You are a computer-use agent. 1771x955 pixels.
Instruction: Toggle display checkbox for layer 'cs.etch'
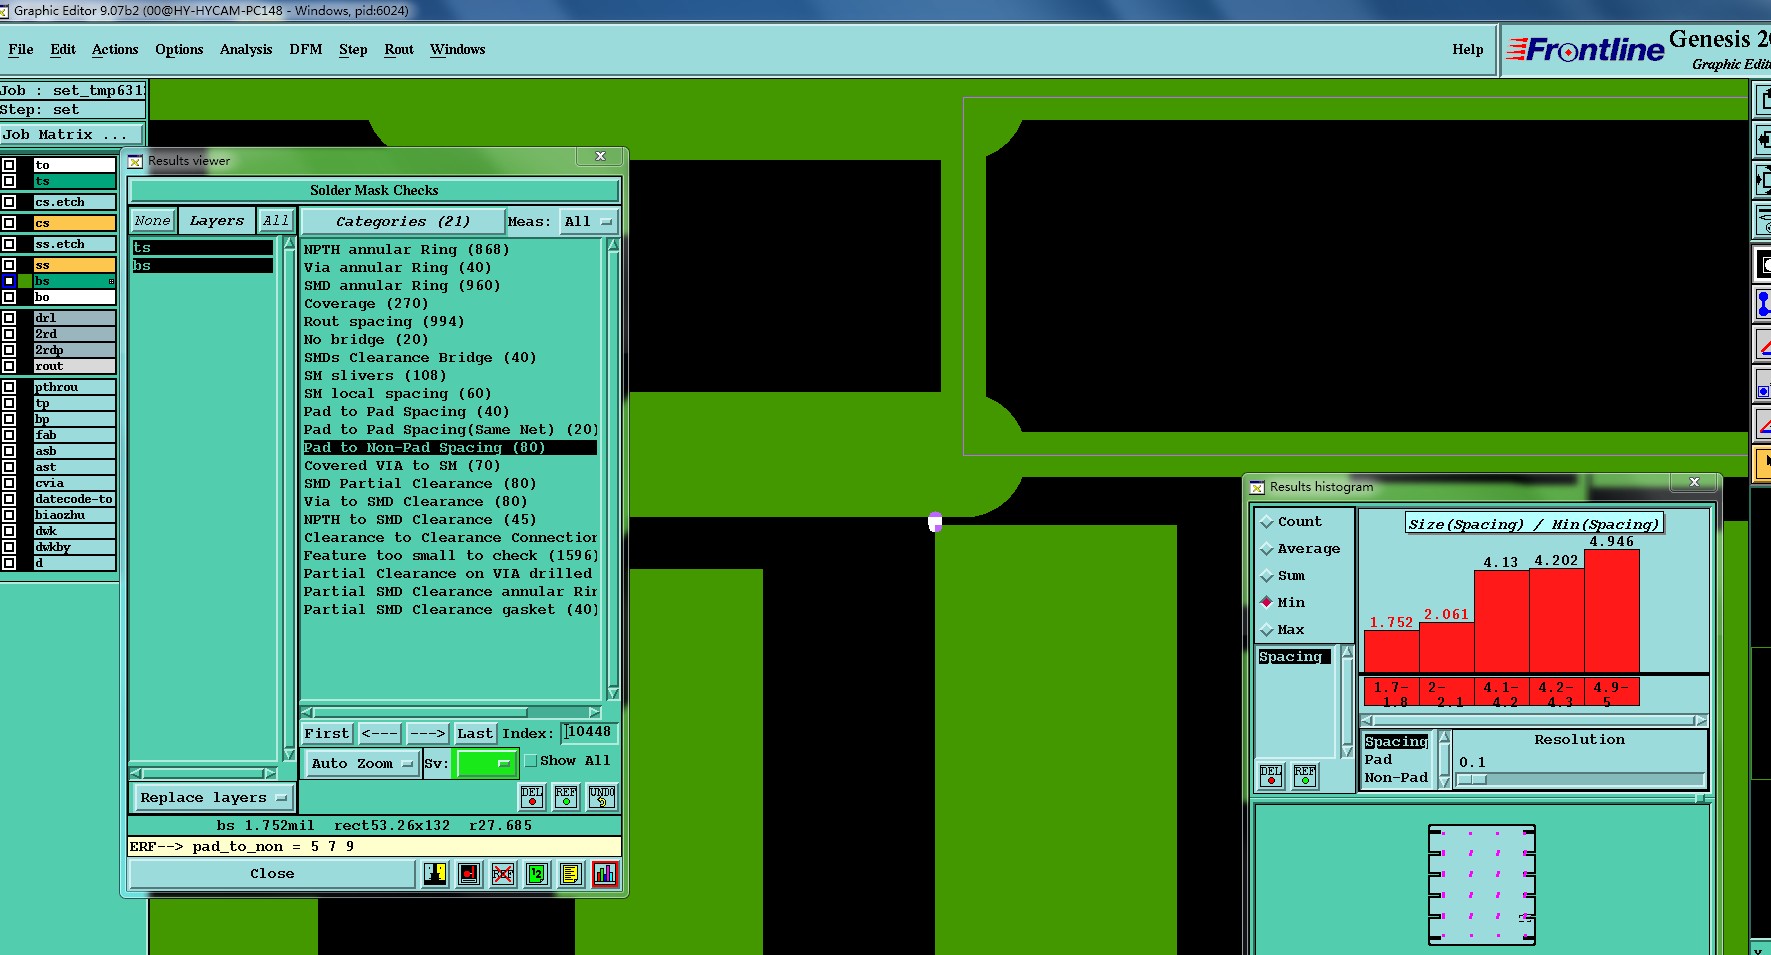[x=9, y=202]
